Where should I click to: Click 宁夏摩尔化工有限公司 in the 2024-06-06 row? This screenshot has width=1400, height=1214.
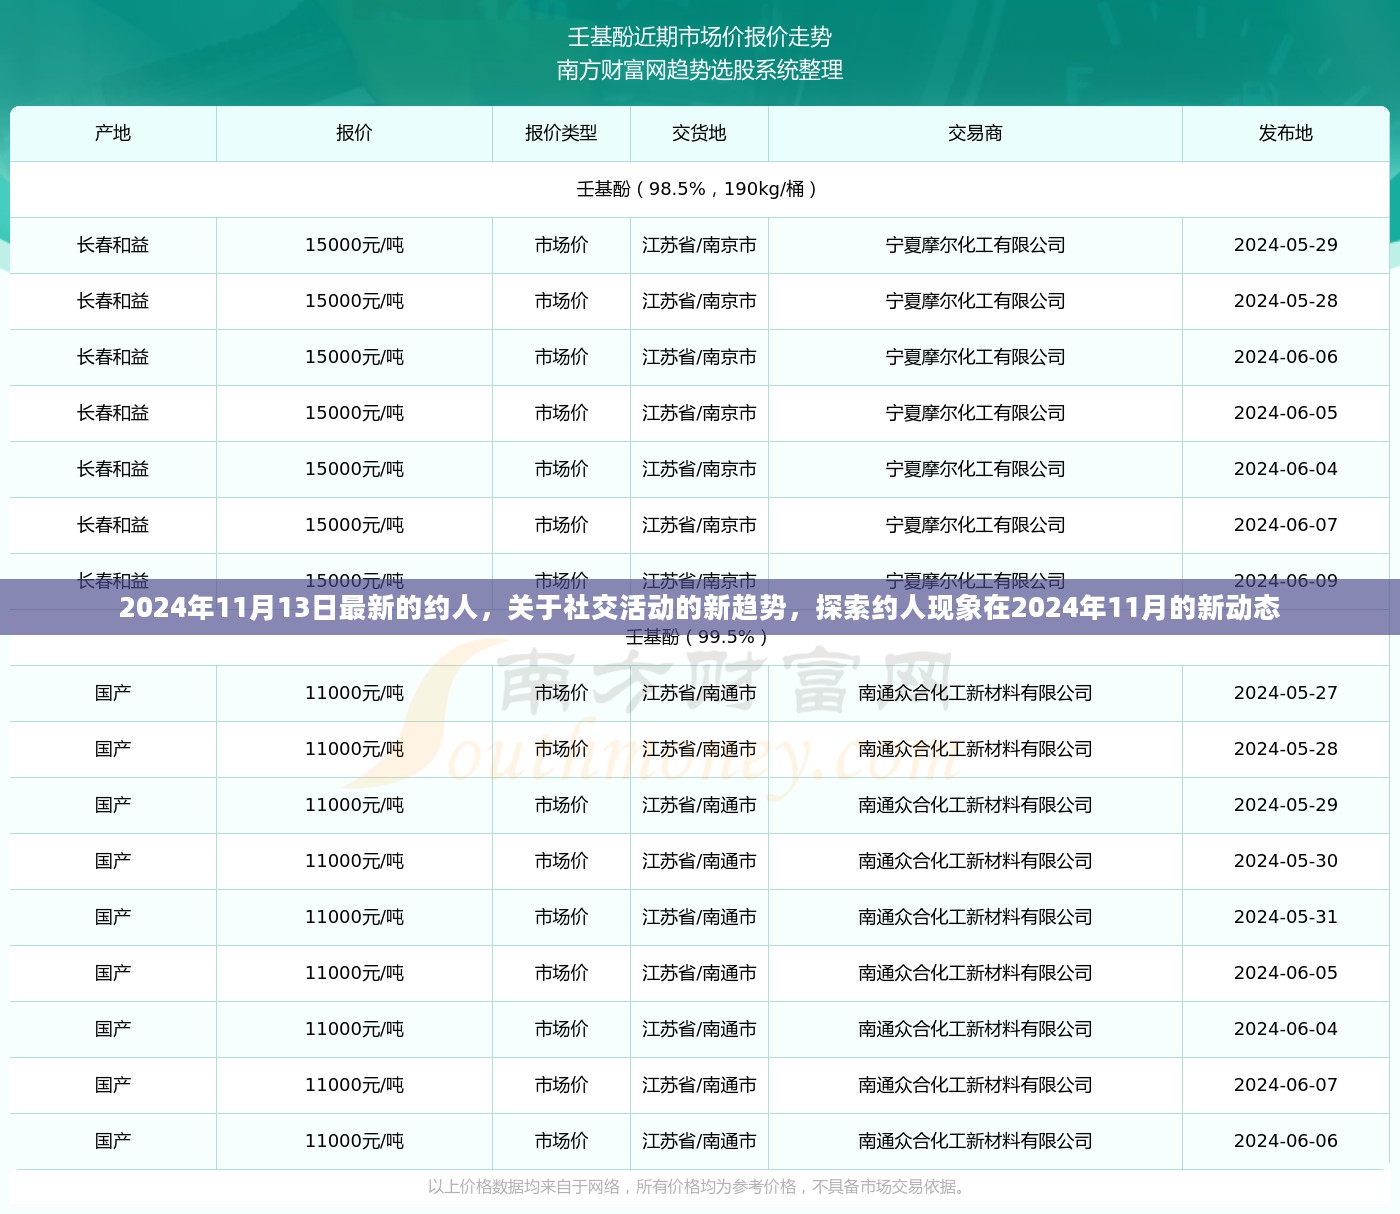click(x=975, y=357)
